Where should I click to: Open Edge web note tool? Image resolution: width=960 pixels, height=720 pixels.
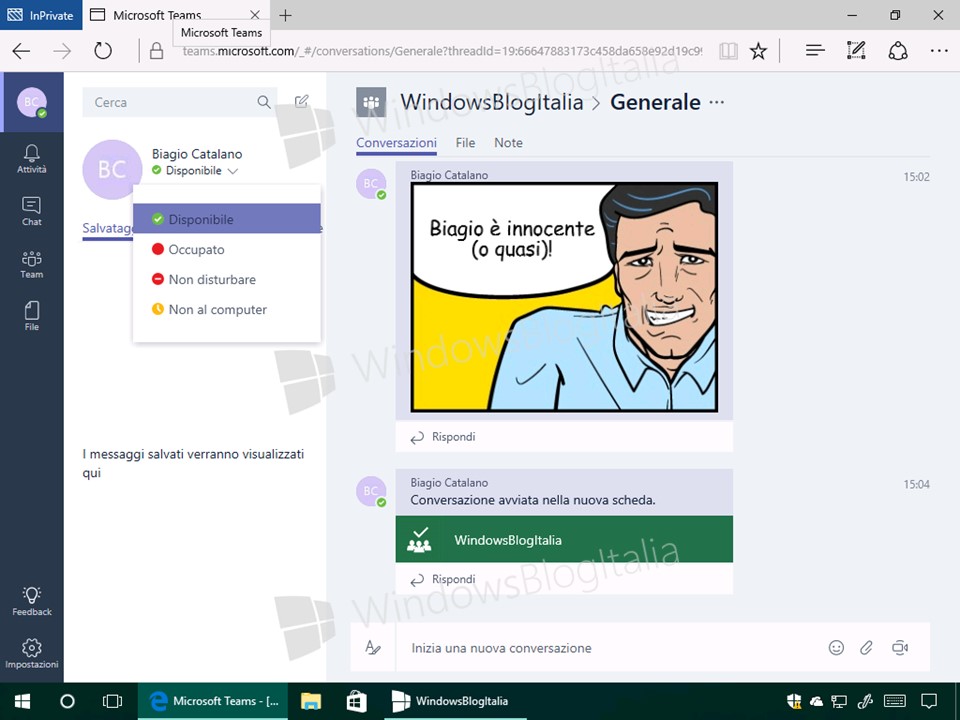pyautogui.click(x=856, y=51)
